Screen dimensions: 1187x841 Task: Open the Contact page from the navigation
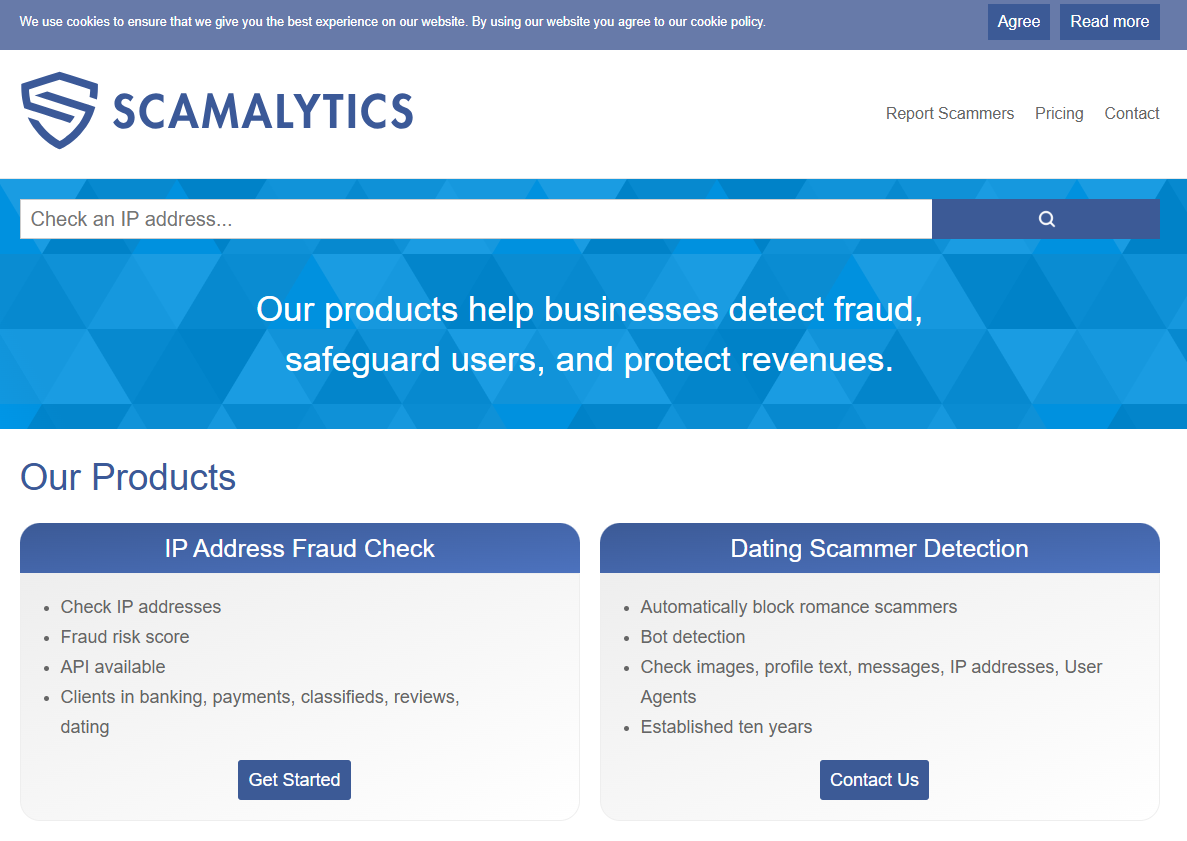pos(1131,113)
